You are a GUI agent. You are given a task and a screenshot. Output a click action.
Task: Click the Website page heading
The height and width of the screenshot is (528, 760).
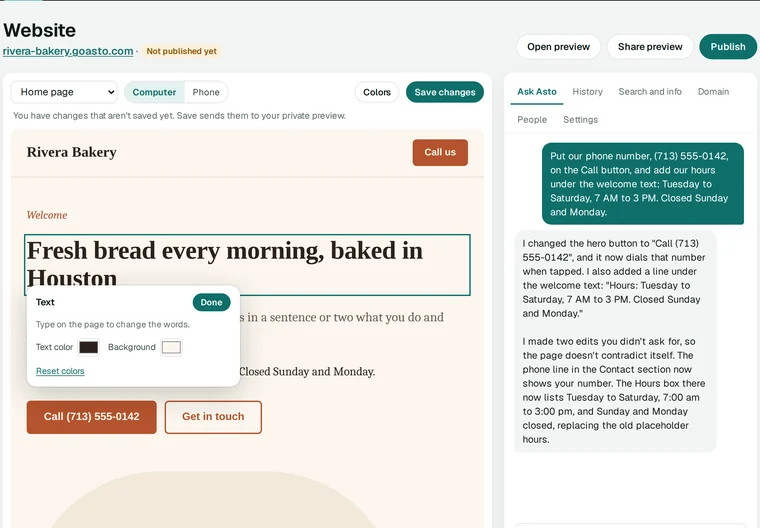39,30
